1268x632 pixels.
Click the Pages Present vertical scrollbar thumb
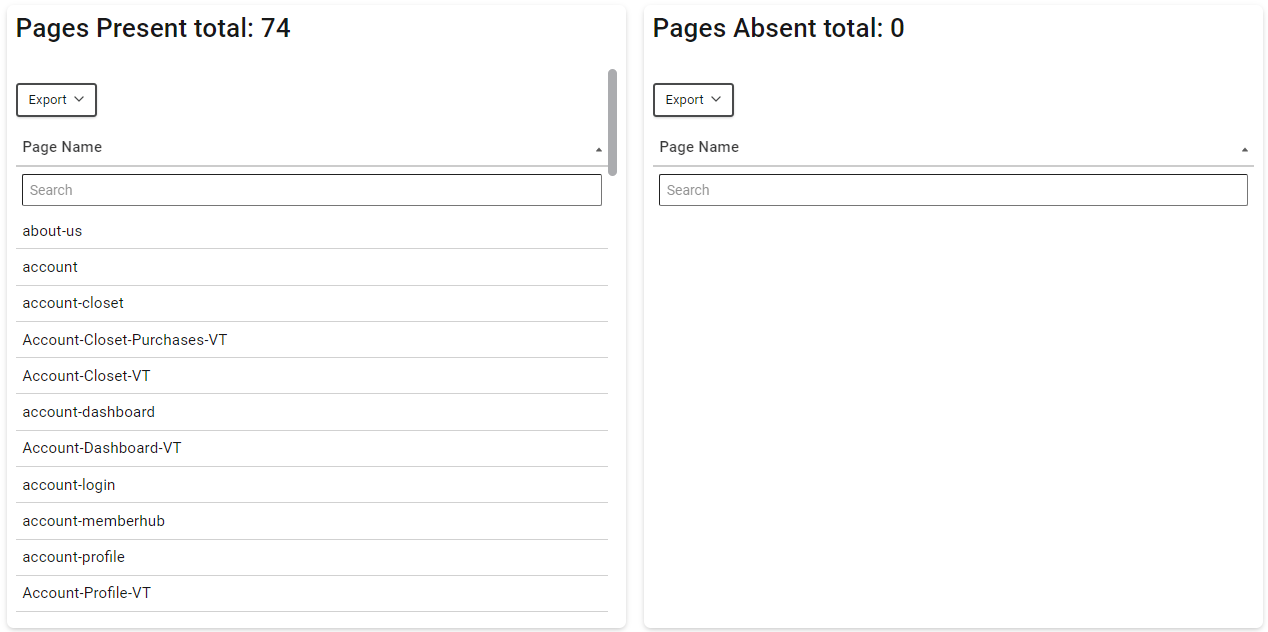pos(612,122)
